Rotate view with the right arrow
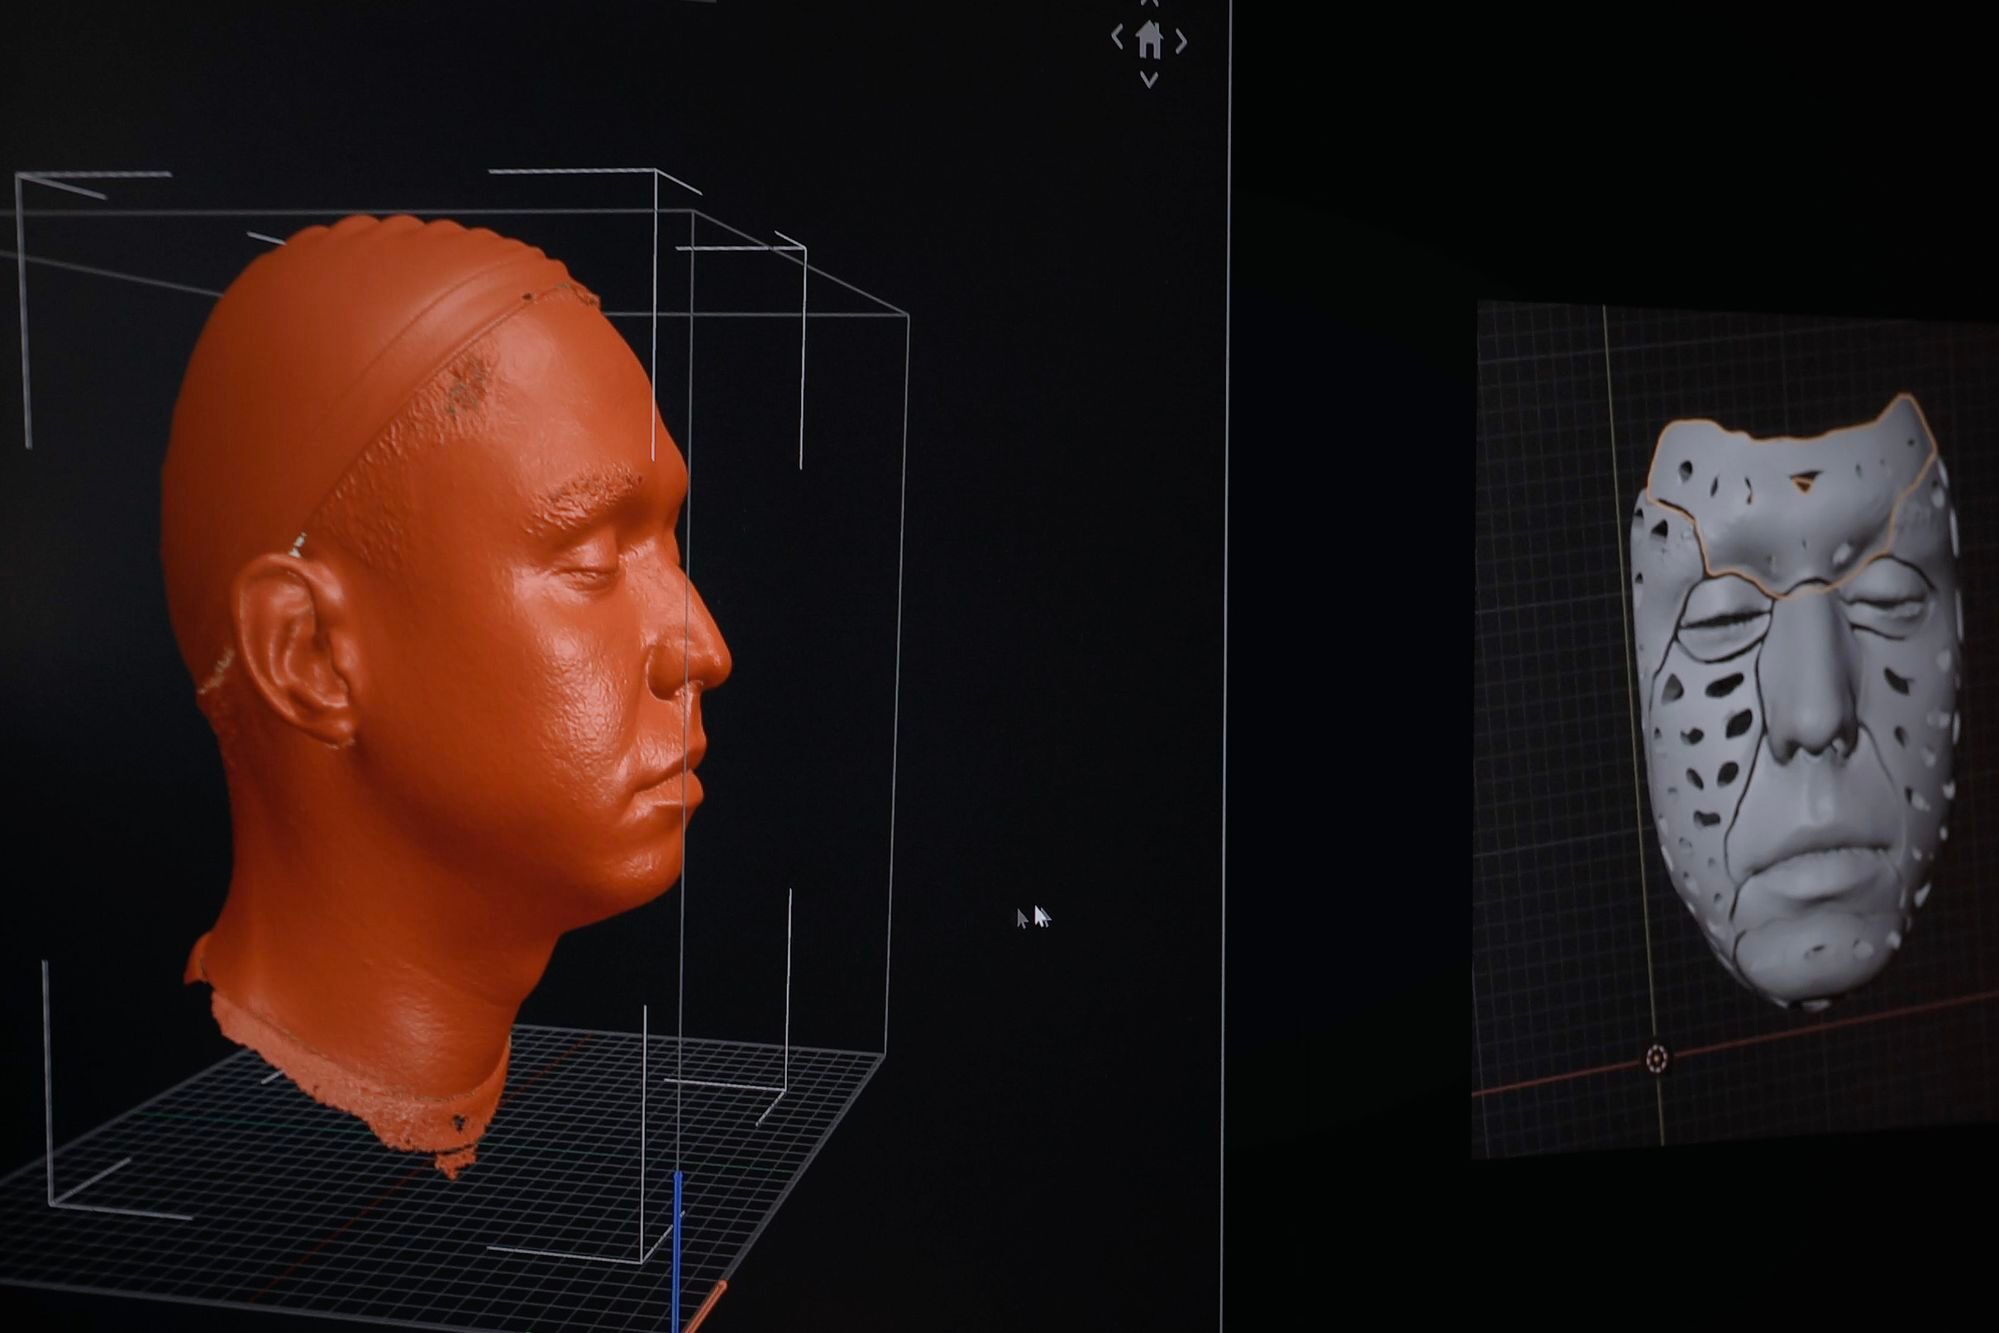Screen dimensions: 1999x1333 point(1182,41)
